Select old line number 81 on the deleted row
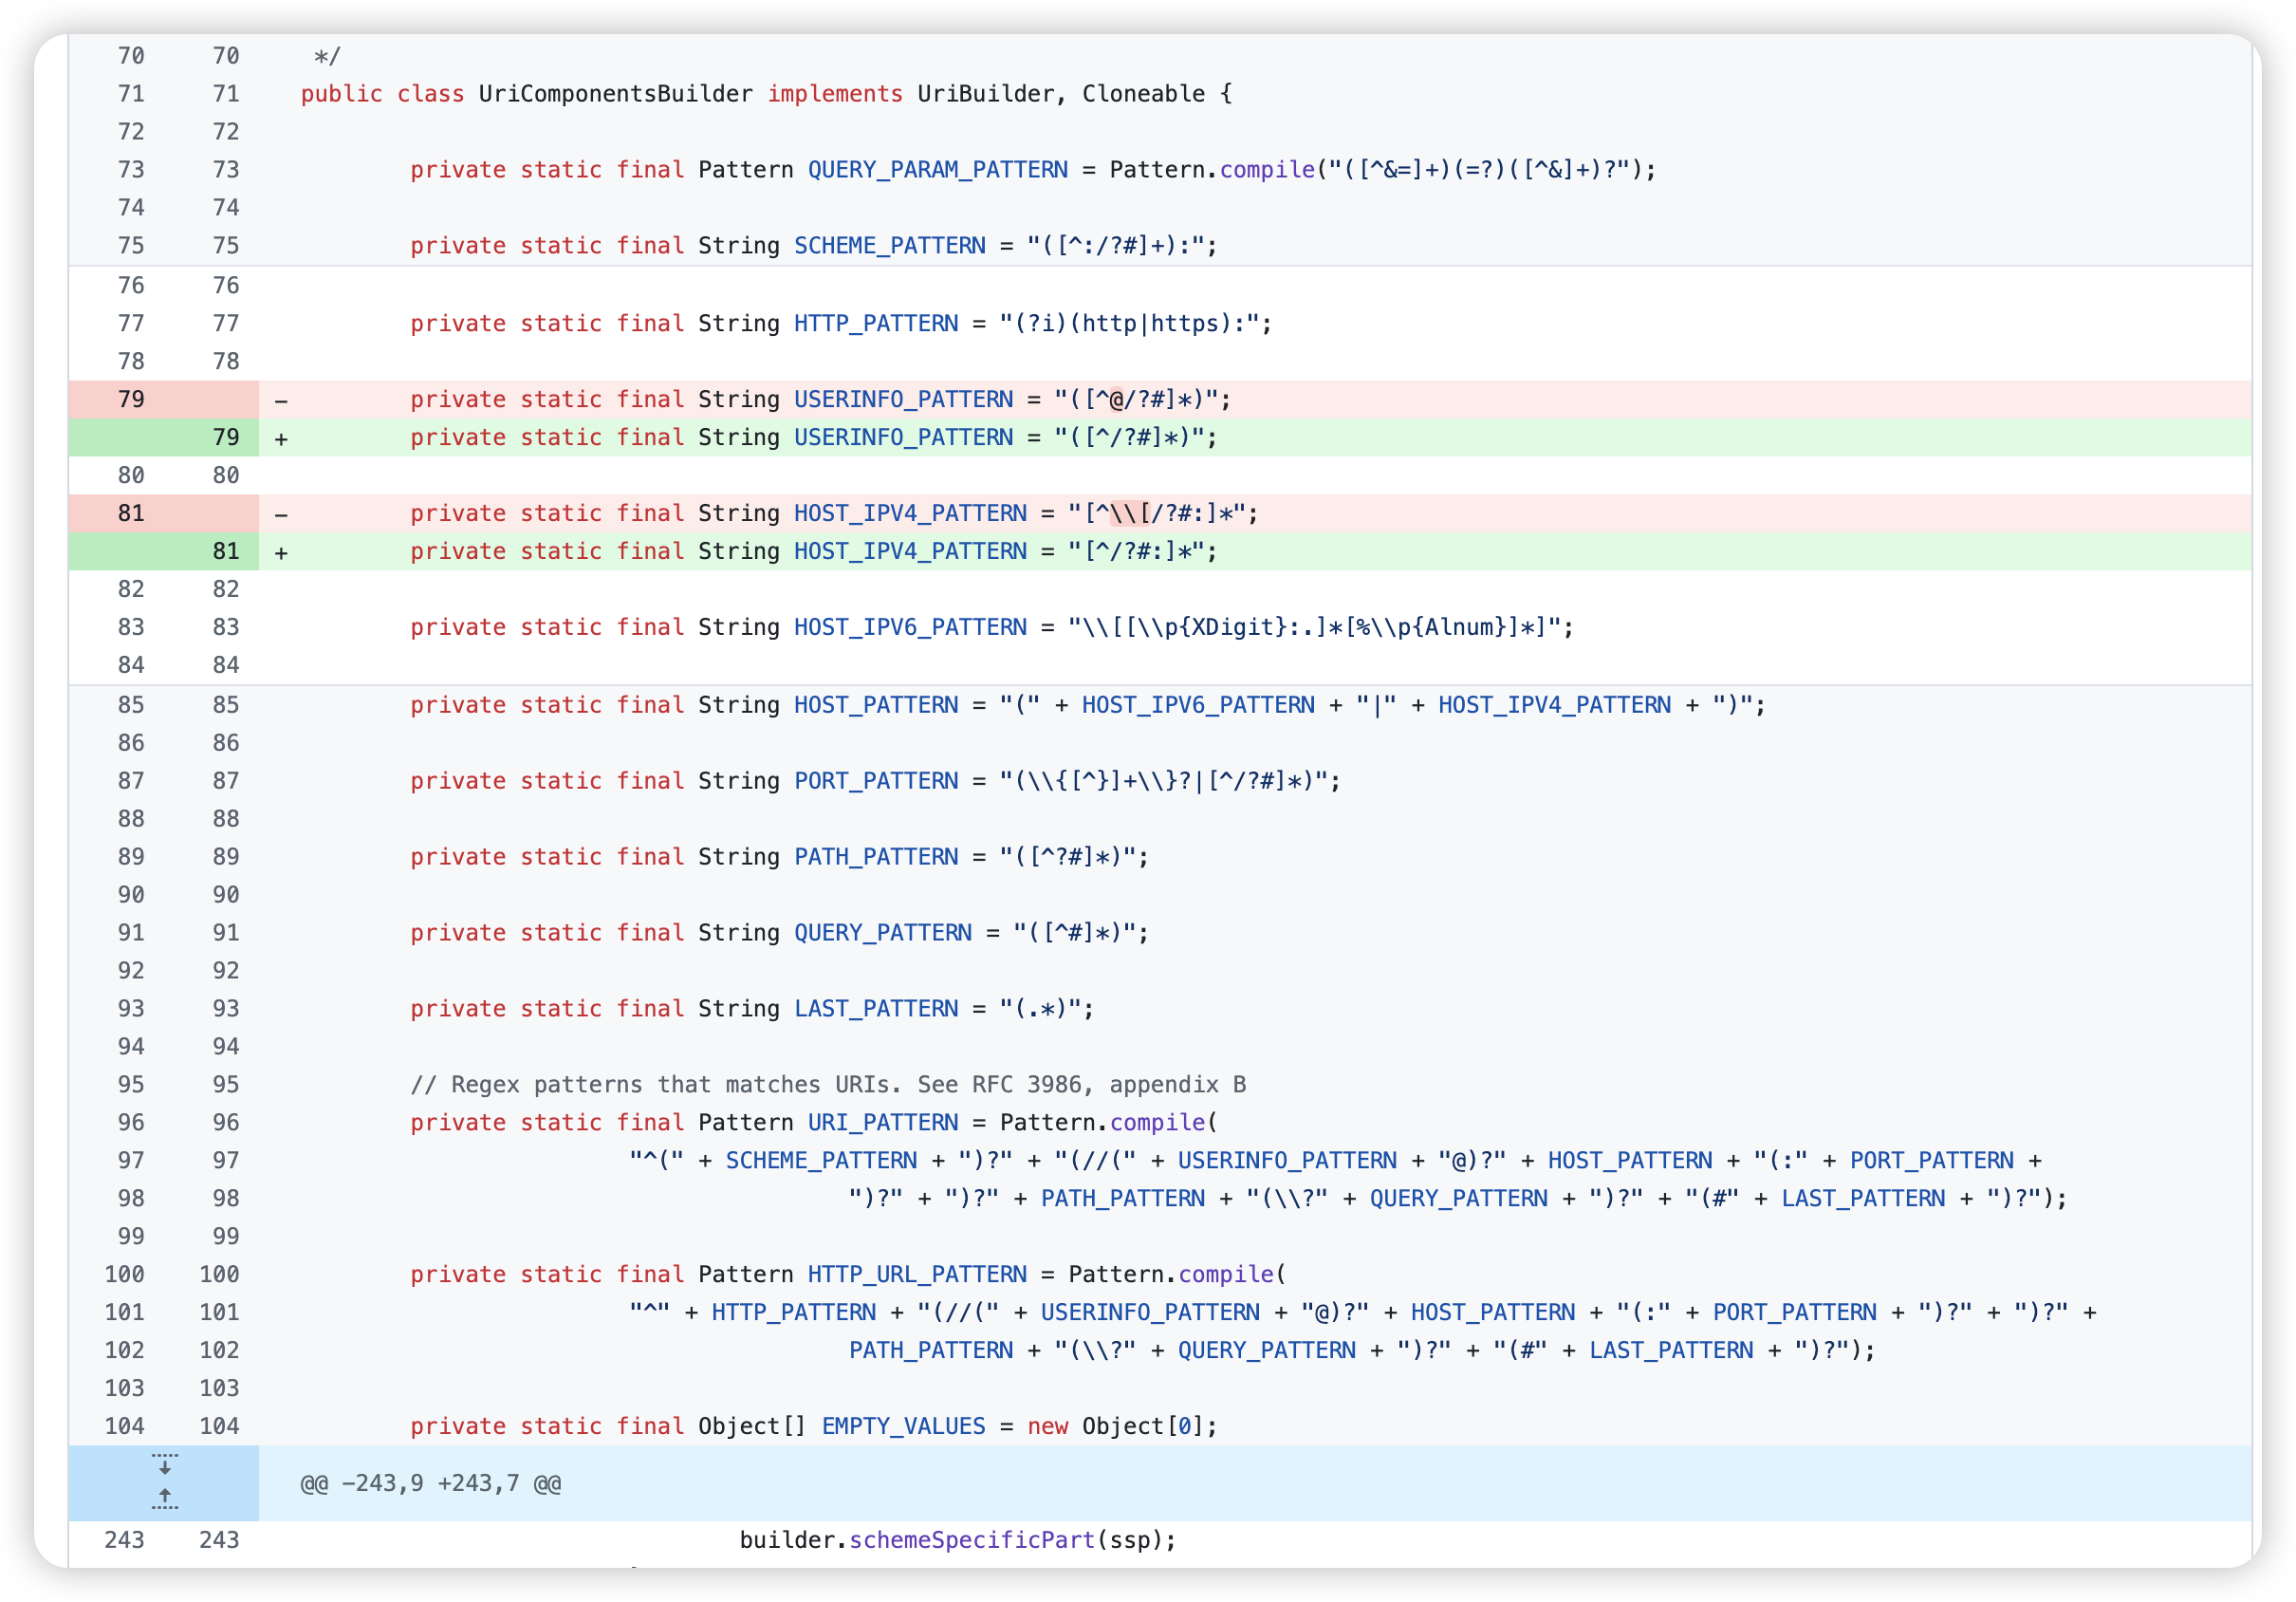This screenshot has width=2296, height=1602. [x=131, y=513]
